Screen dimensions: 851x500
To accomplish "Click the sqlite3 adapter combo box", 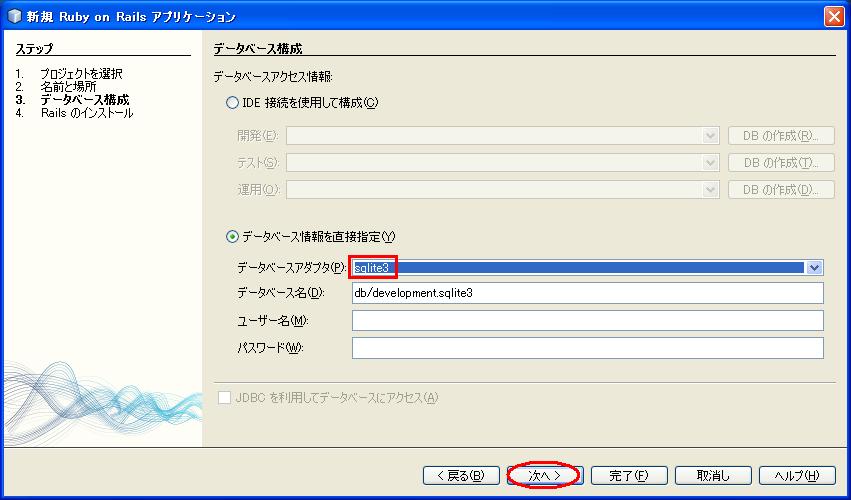I will (588, 268).
